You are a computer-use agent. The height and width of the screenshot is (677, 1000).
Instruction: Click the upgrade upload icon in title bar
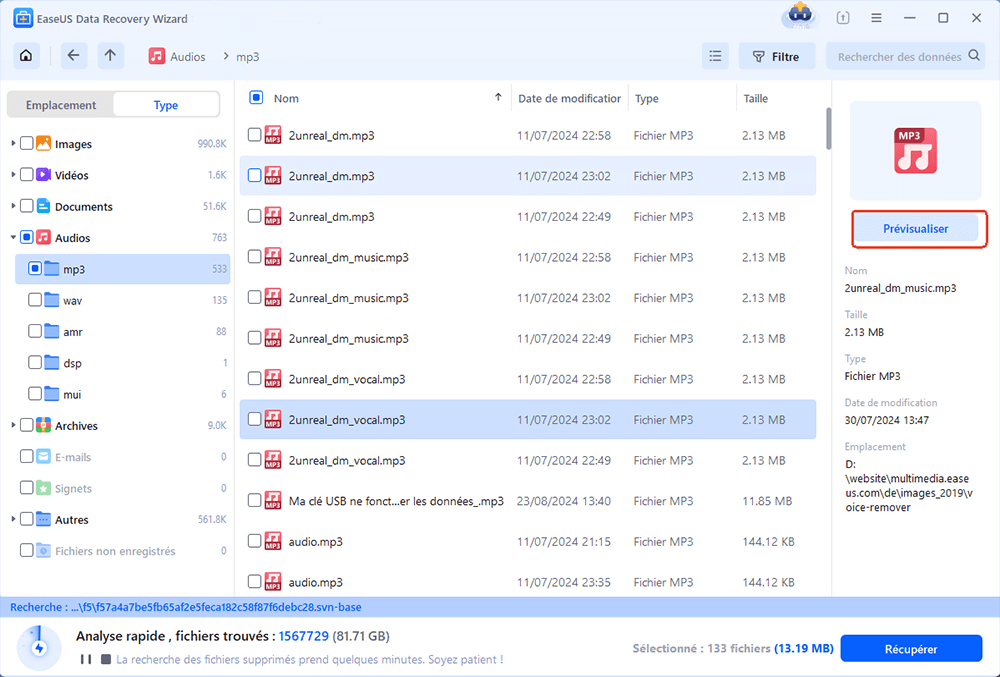(x=844, y=18)
